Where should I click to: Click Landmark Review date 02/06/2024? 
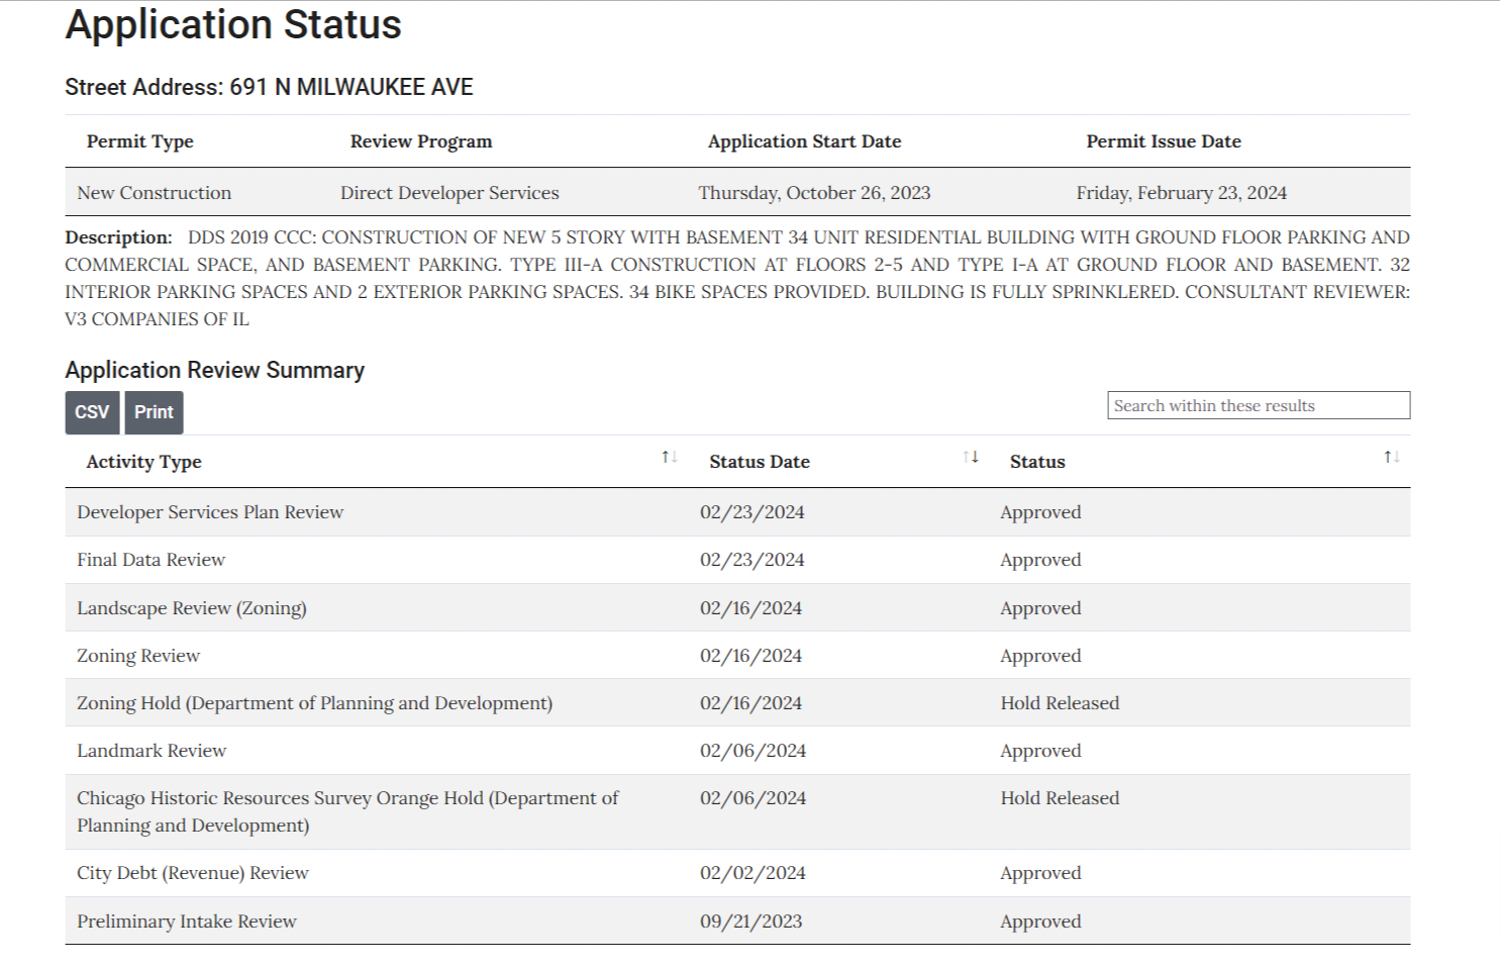[x=753, y=751]
